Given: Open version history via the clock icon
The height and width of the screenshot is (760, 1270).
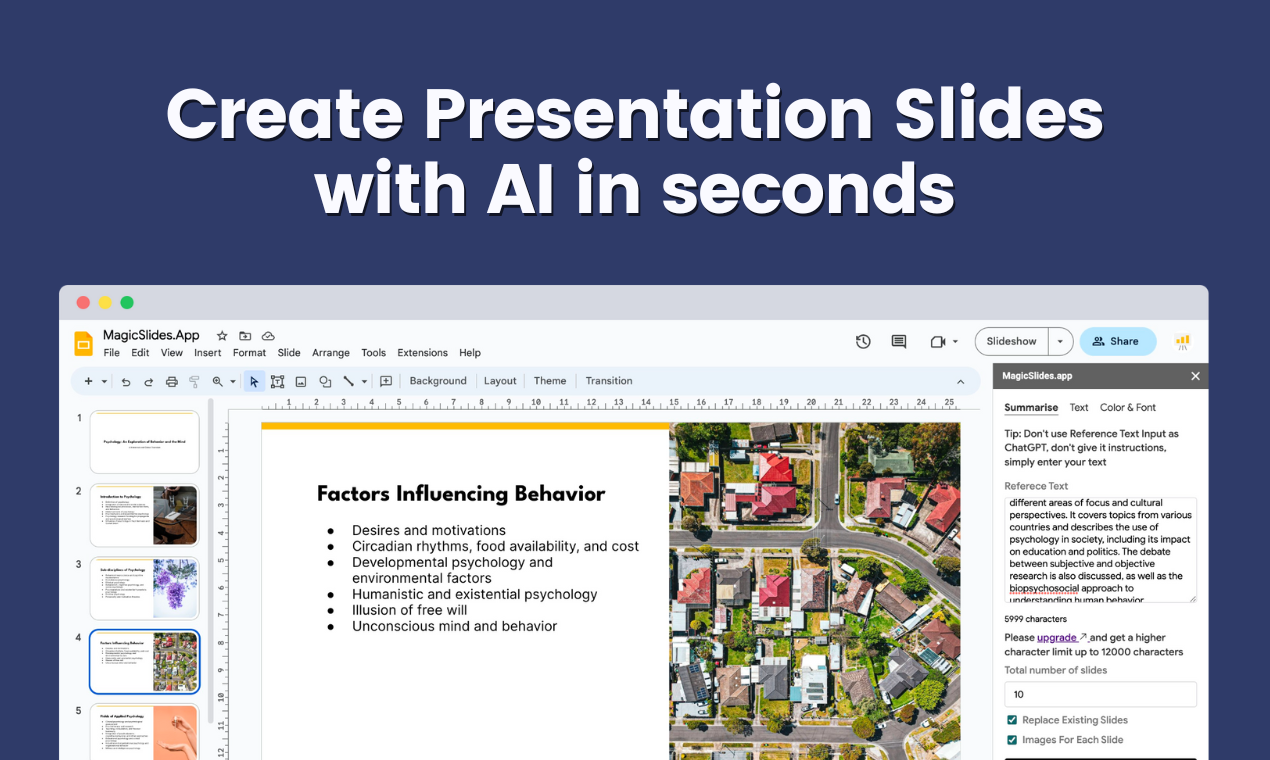Looking at the screenshot, I should tap(862, 341).
